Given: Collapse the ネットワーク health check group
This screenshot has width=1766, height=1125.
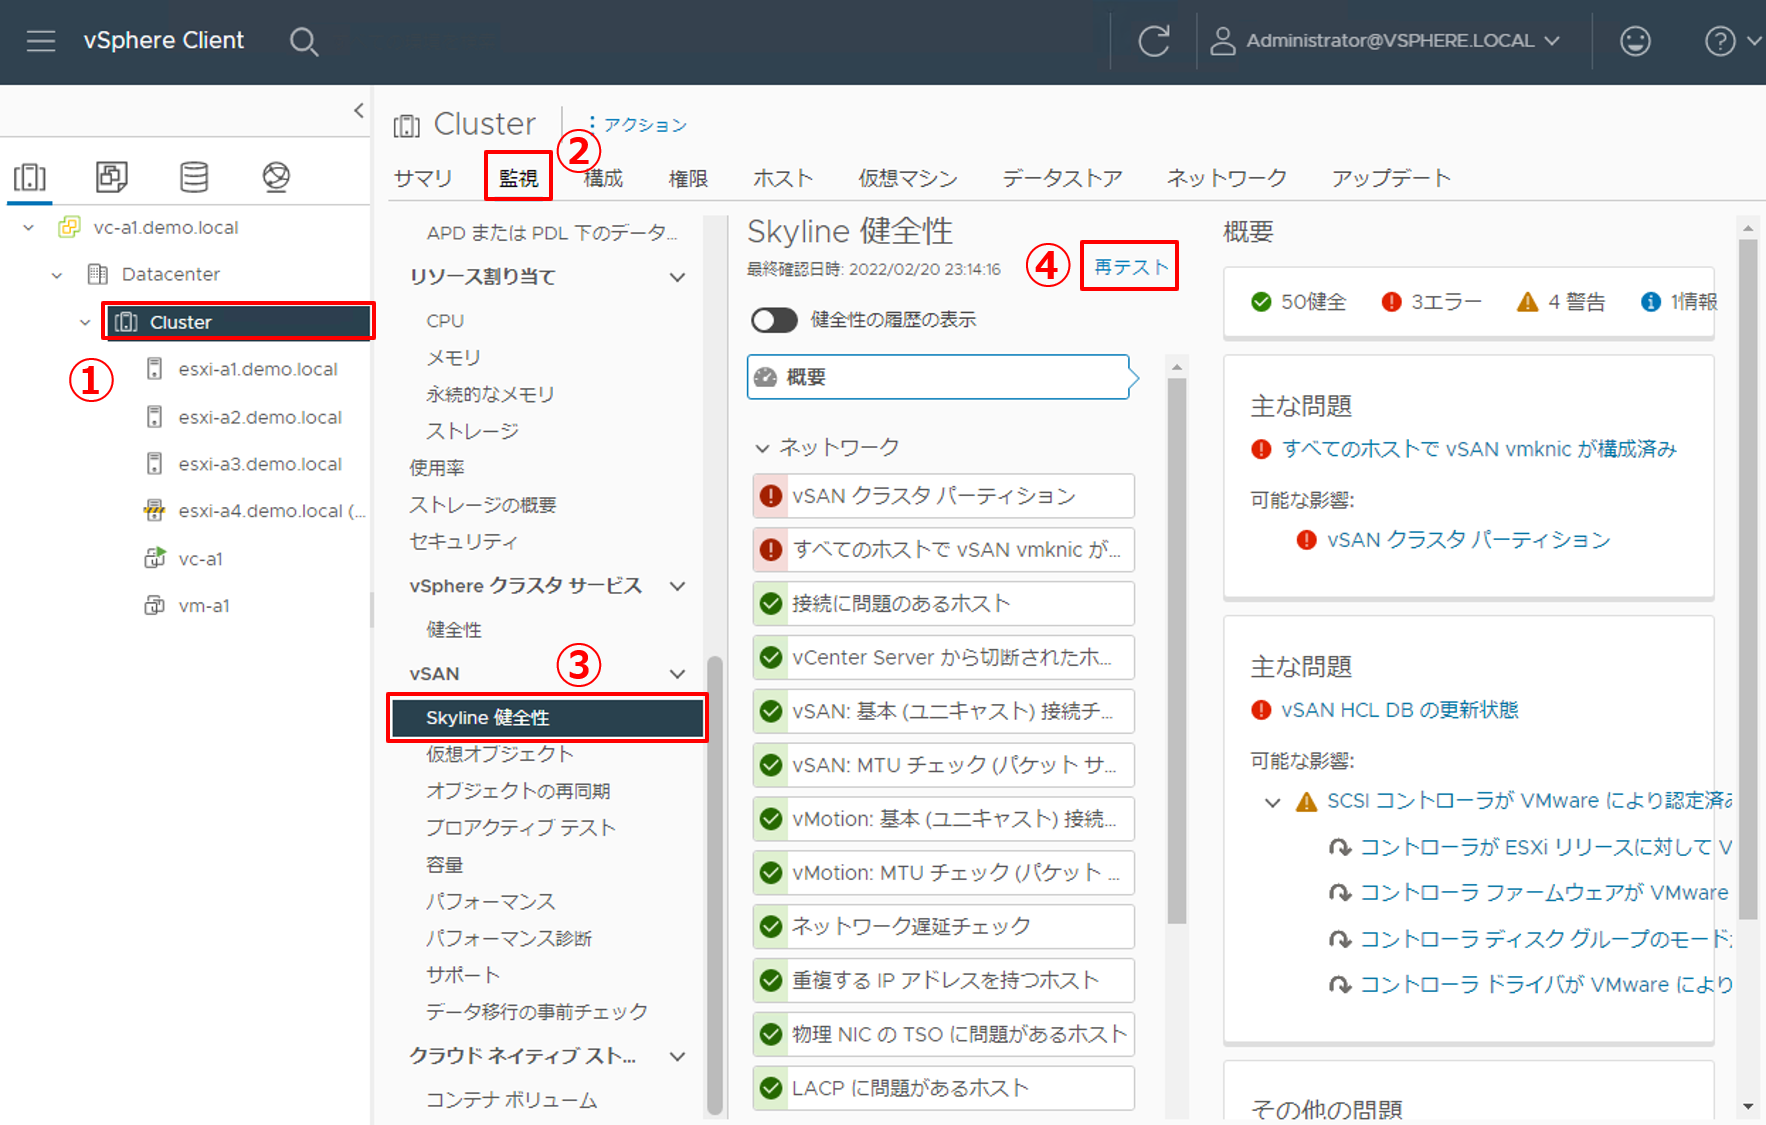Looking at the screenshot, I should (x=762, y=448).
